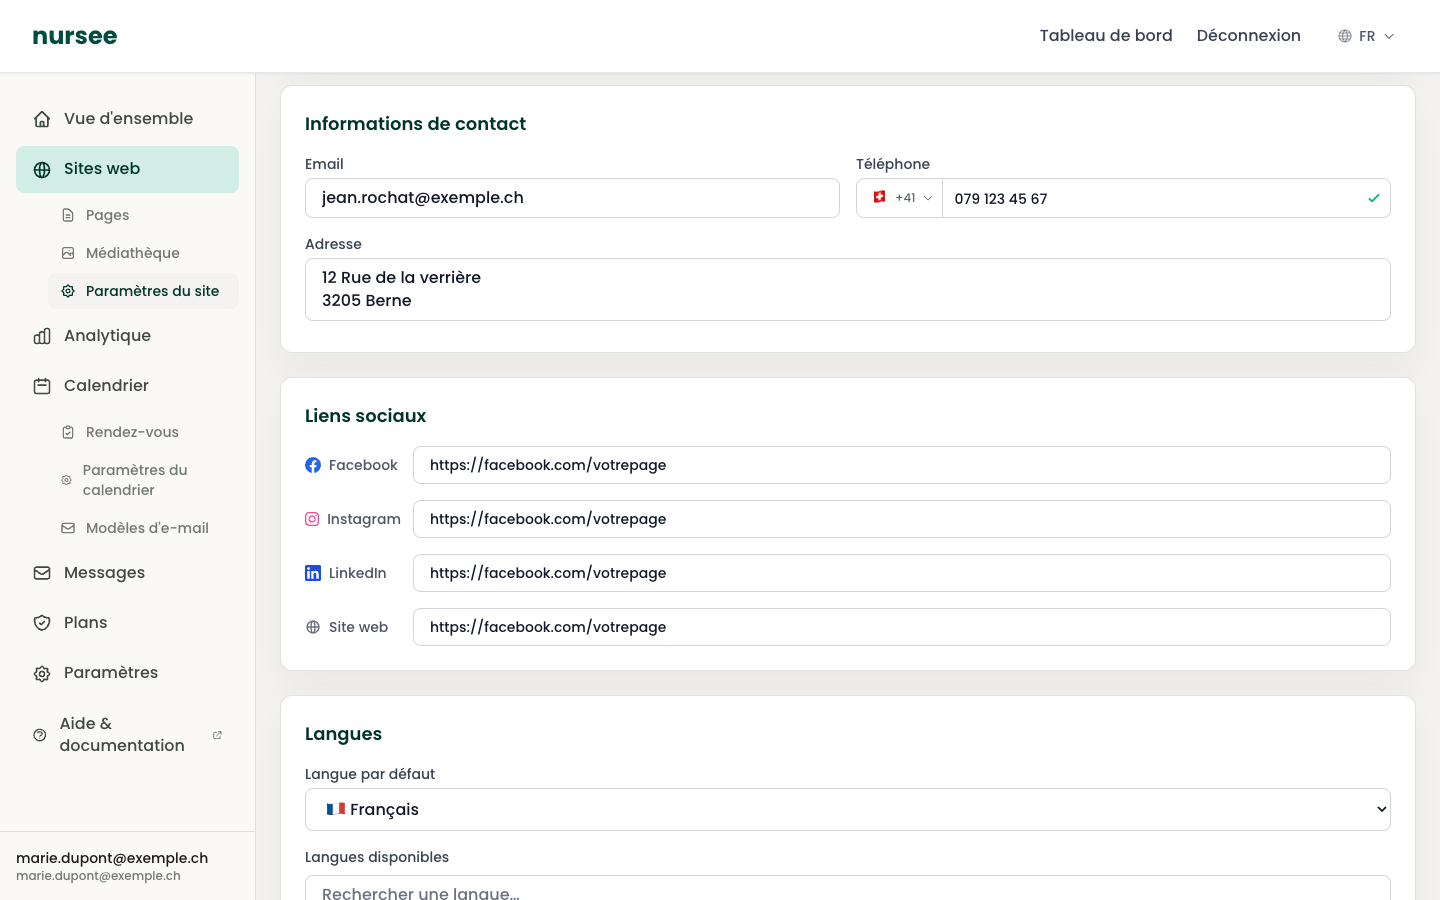The width and height of the screenshot is (1440, 900).
Task: Open Modèles d'e-mail
Action: (x=143, y=528)
